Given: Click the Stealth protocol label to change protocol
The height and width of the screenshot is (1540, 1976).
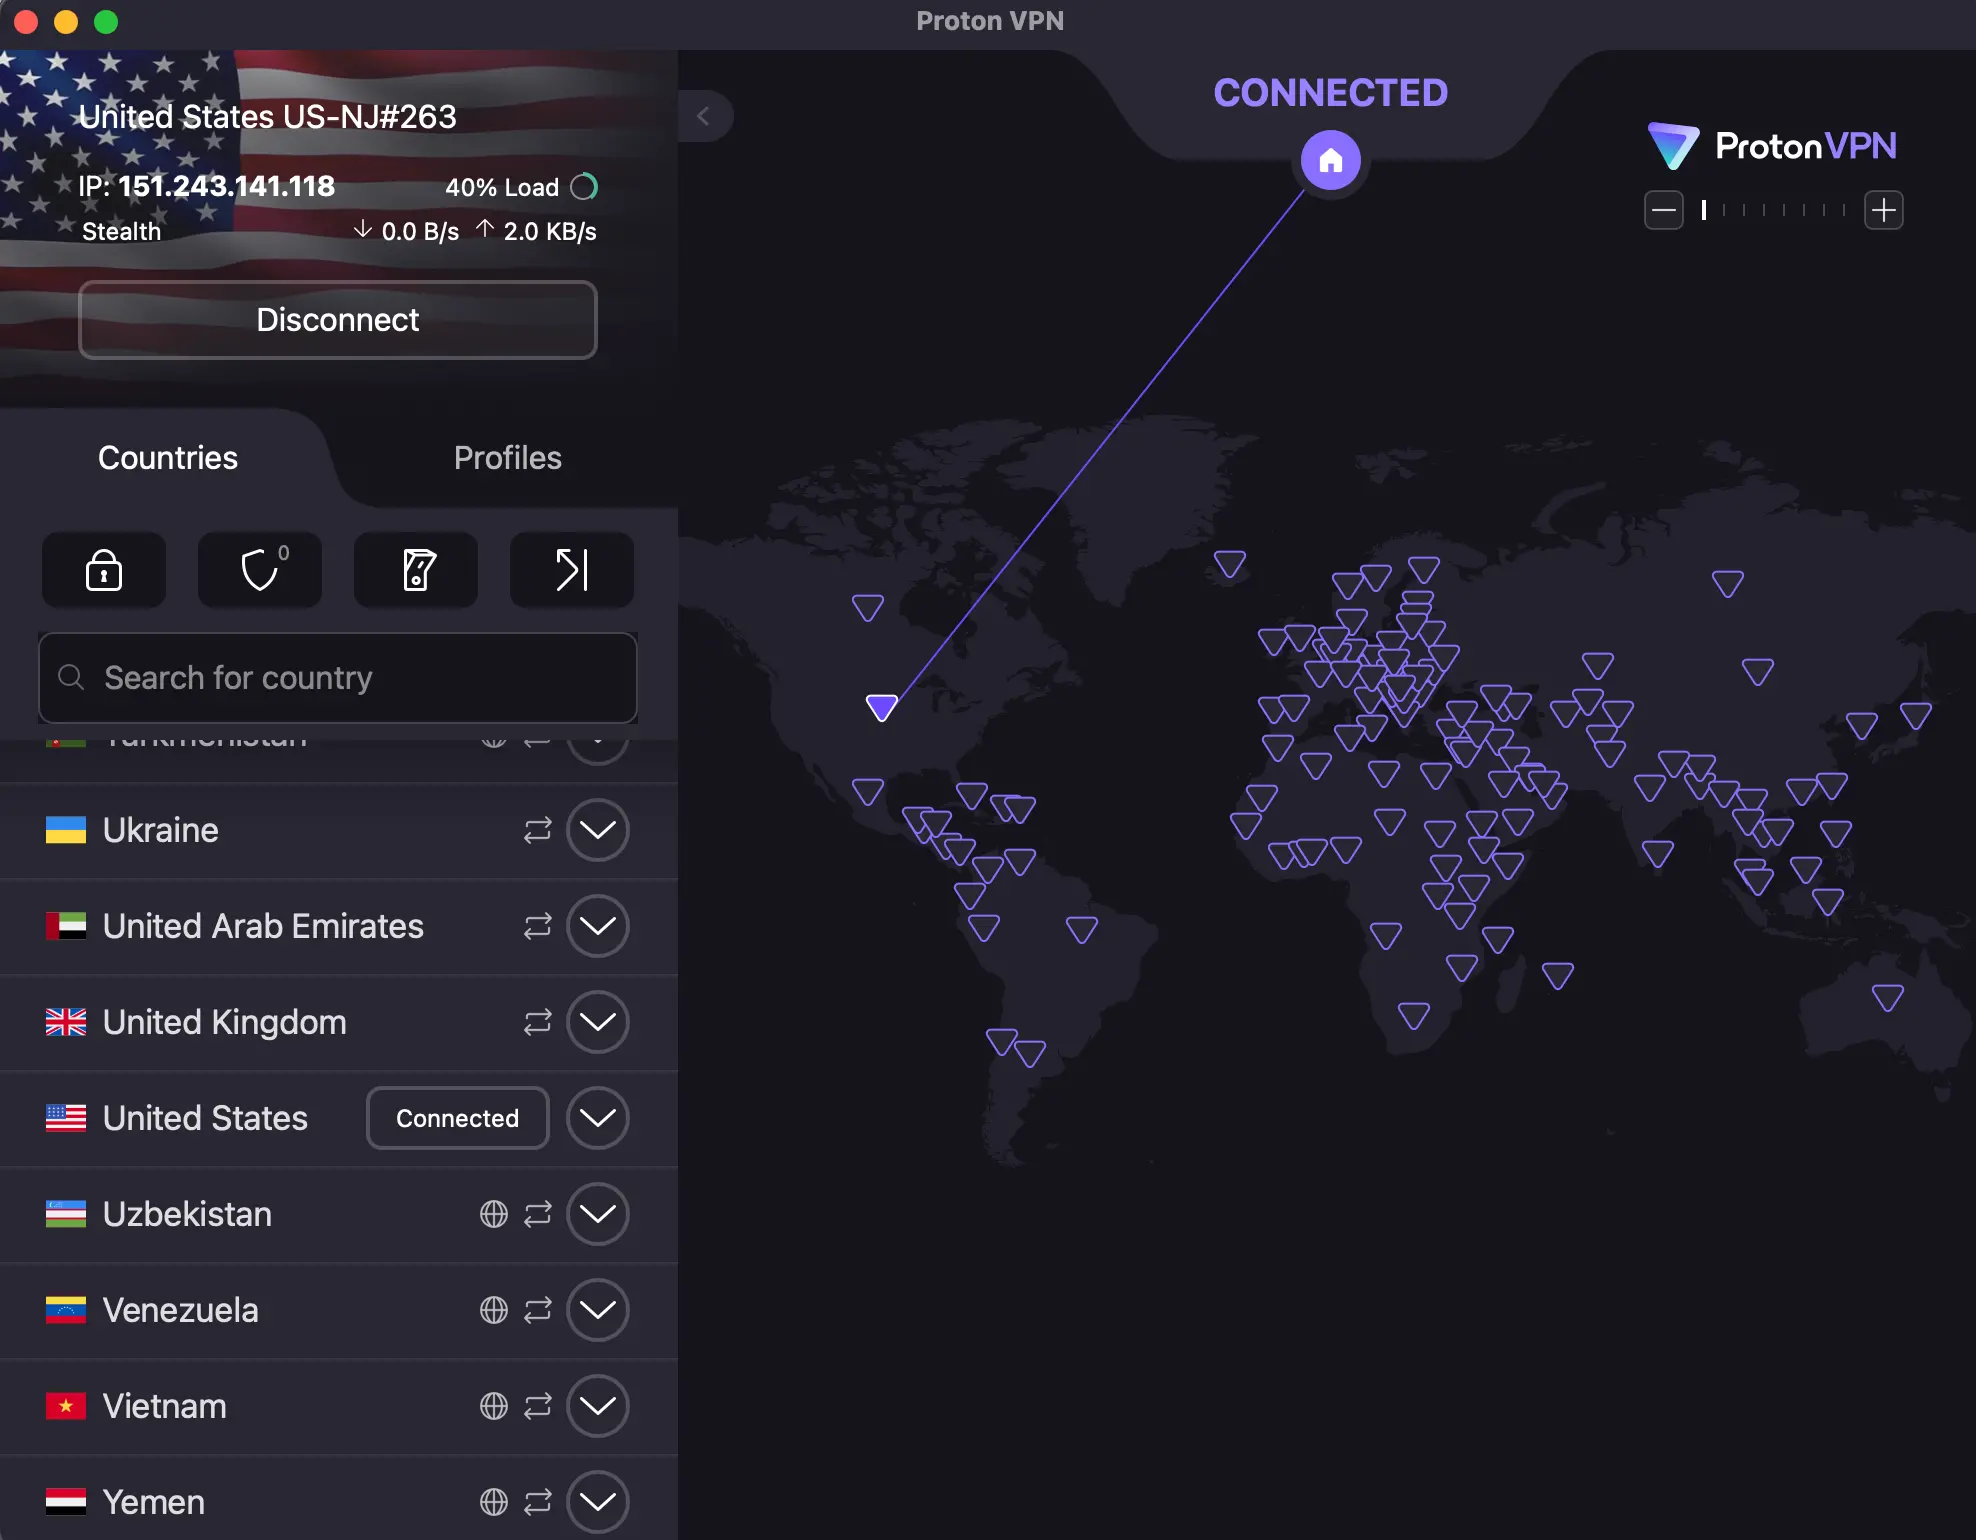Looking at the screenshot, I should pyautogui.click(x=120, y=231).
